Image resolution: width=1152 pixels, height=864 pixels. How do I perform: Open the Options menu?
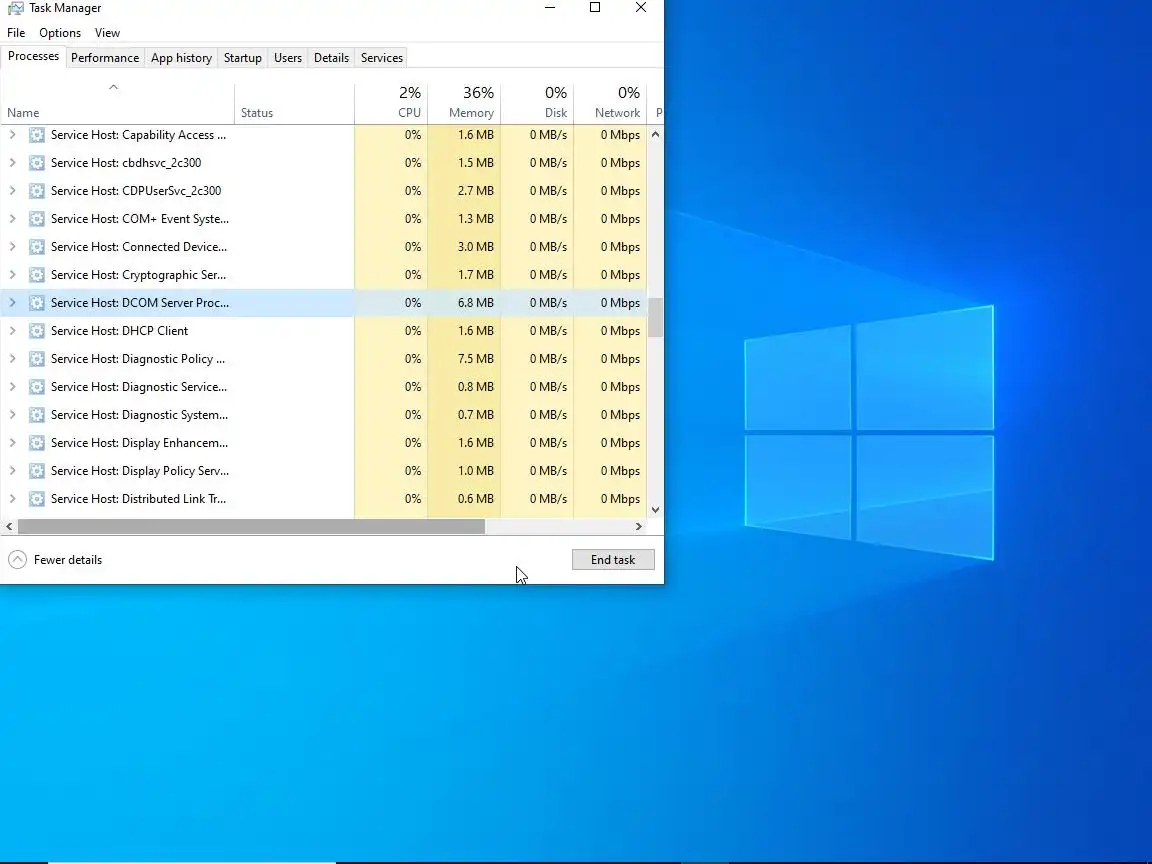click(60, 33)
